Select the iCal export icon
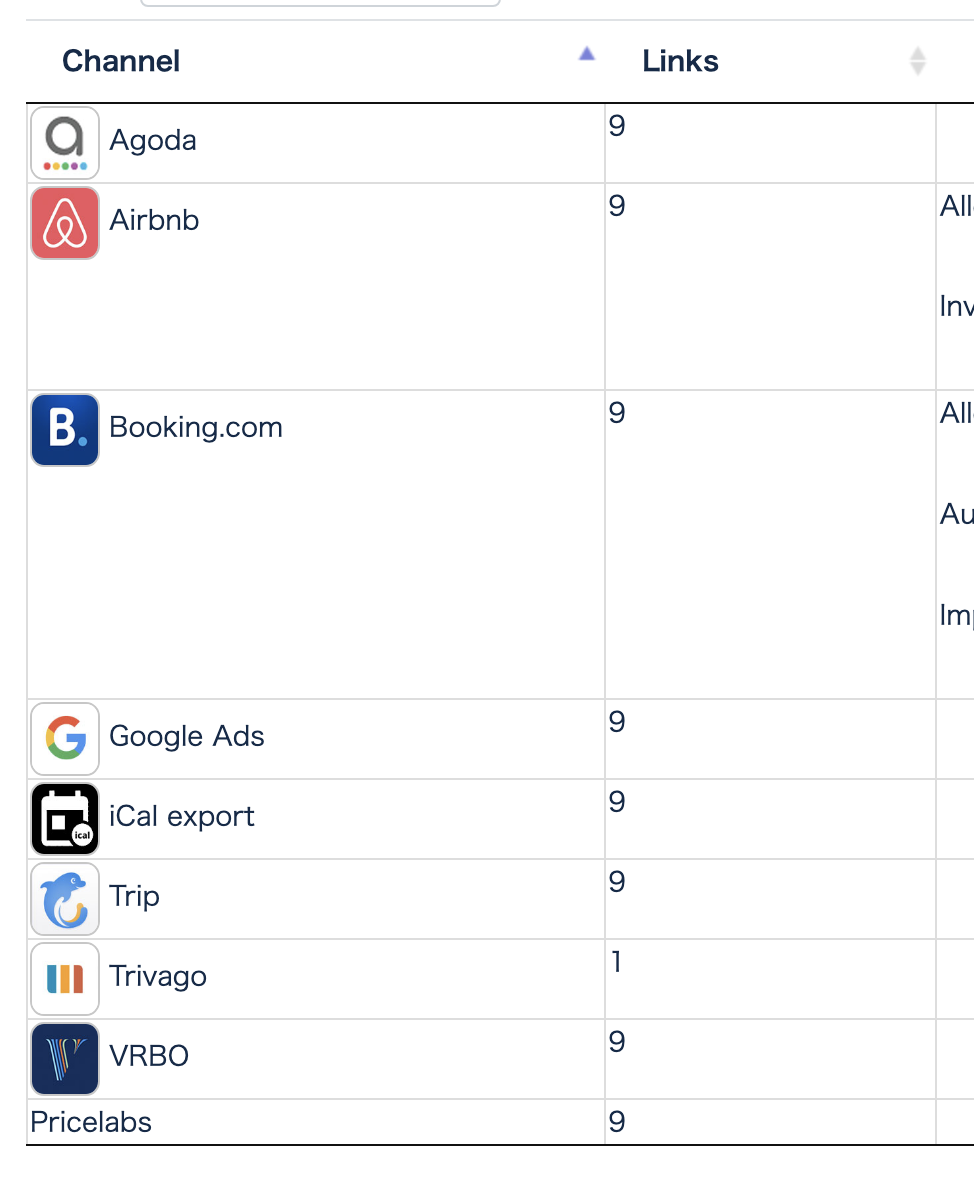Screen dimensions: 974x1194 (x=64, y=818)
